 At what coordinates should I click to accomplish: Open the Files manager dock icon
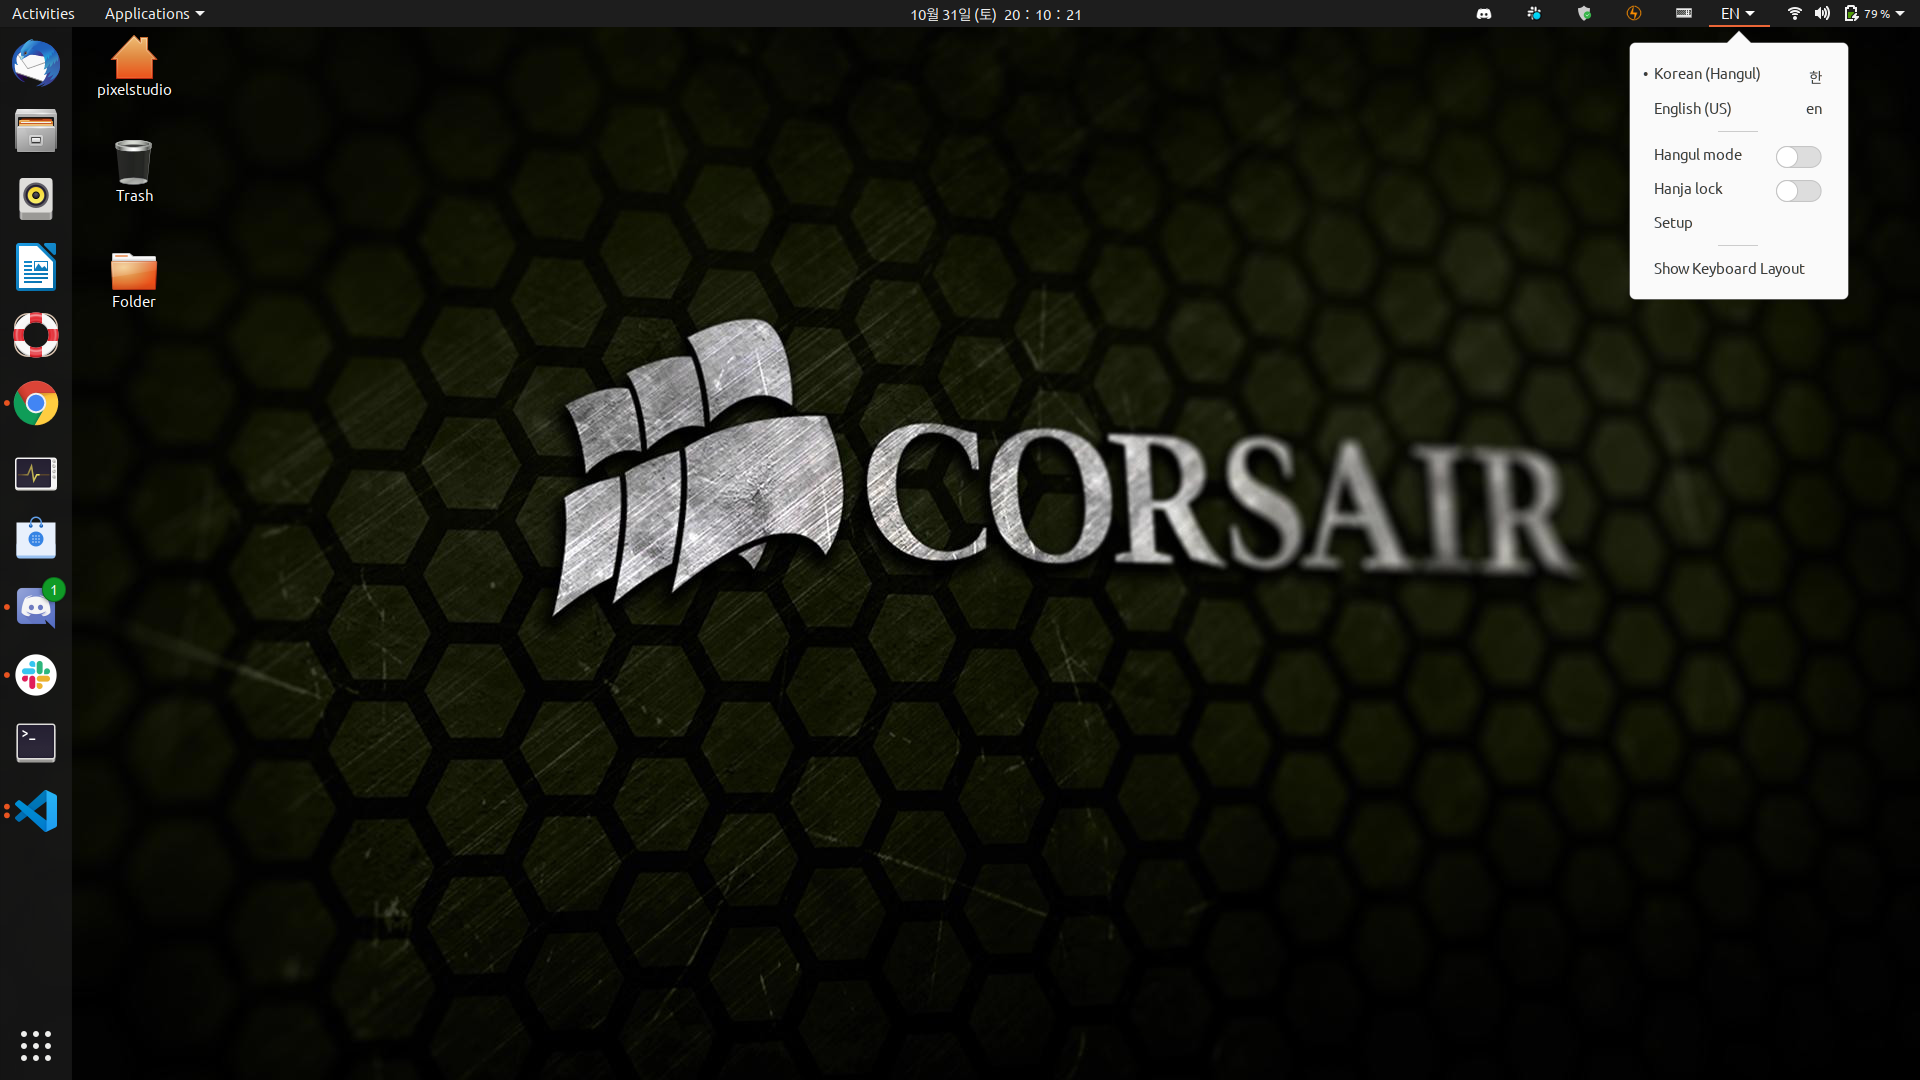point(36,131)
